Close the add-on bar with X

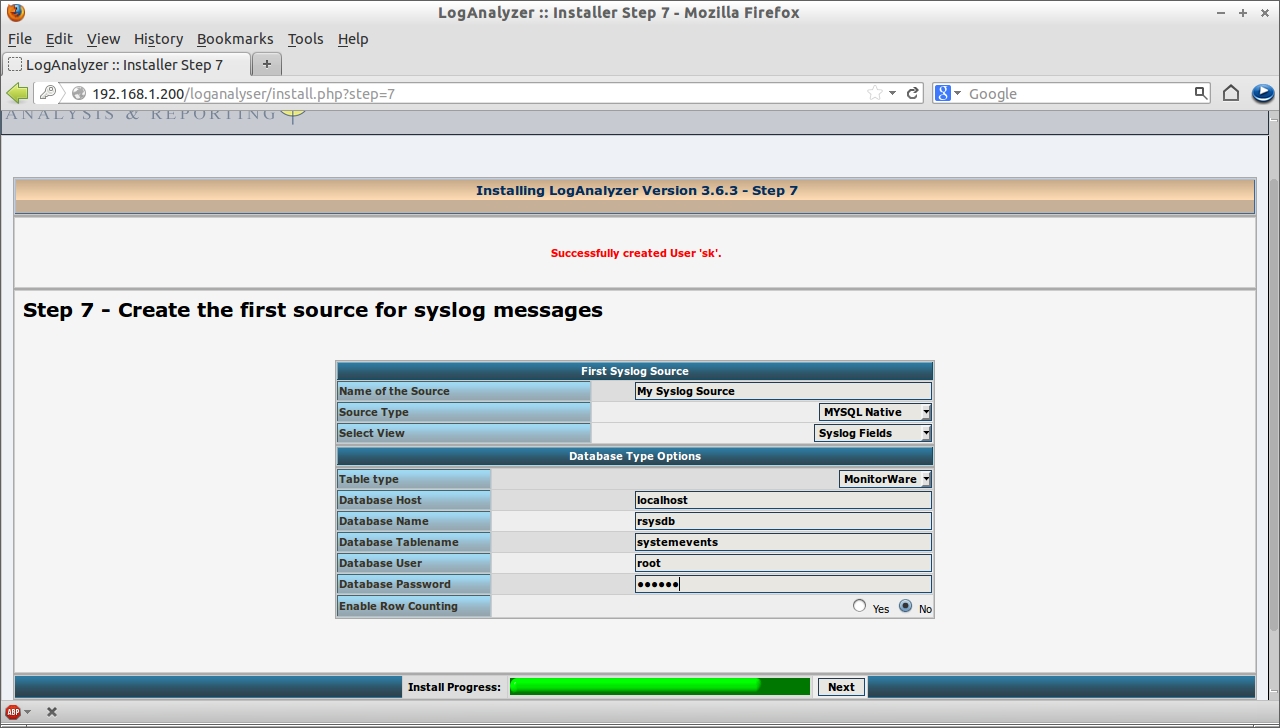(52, 712)
